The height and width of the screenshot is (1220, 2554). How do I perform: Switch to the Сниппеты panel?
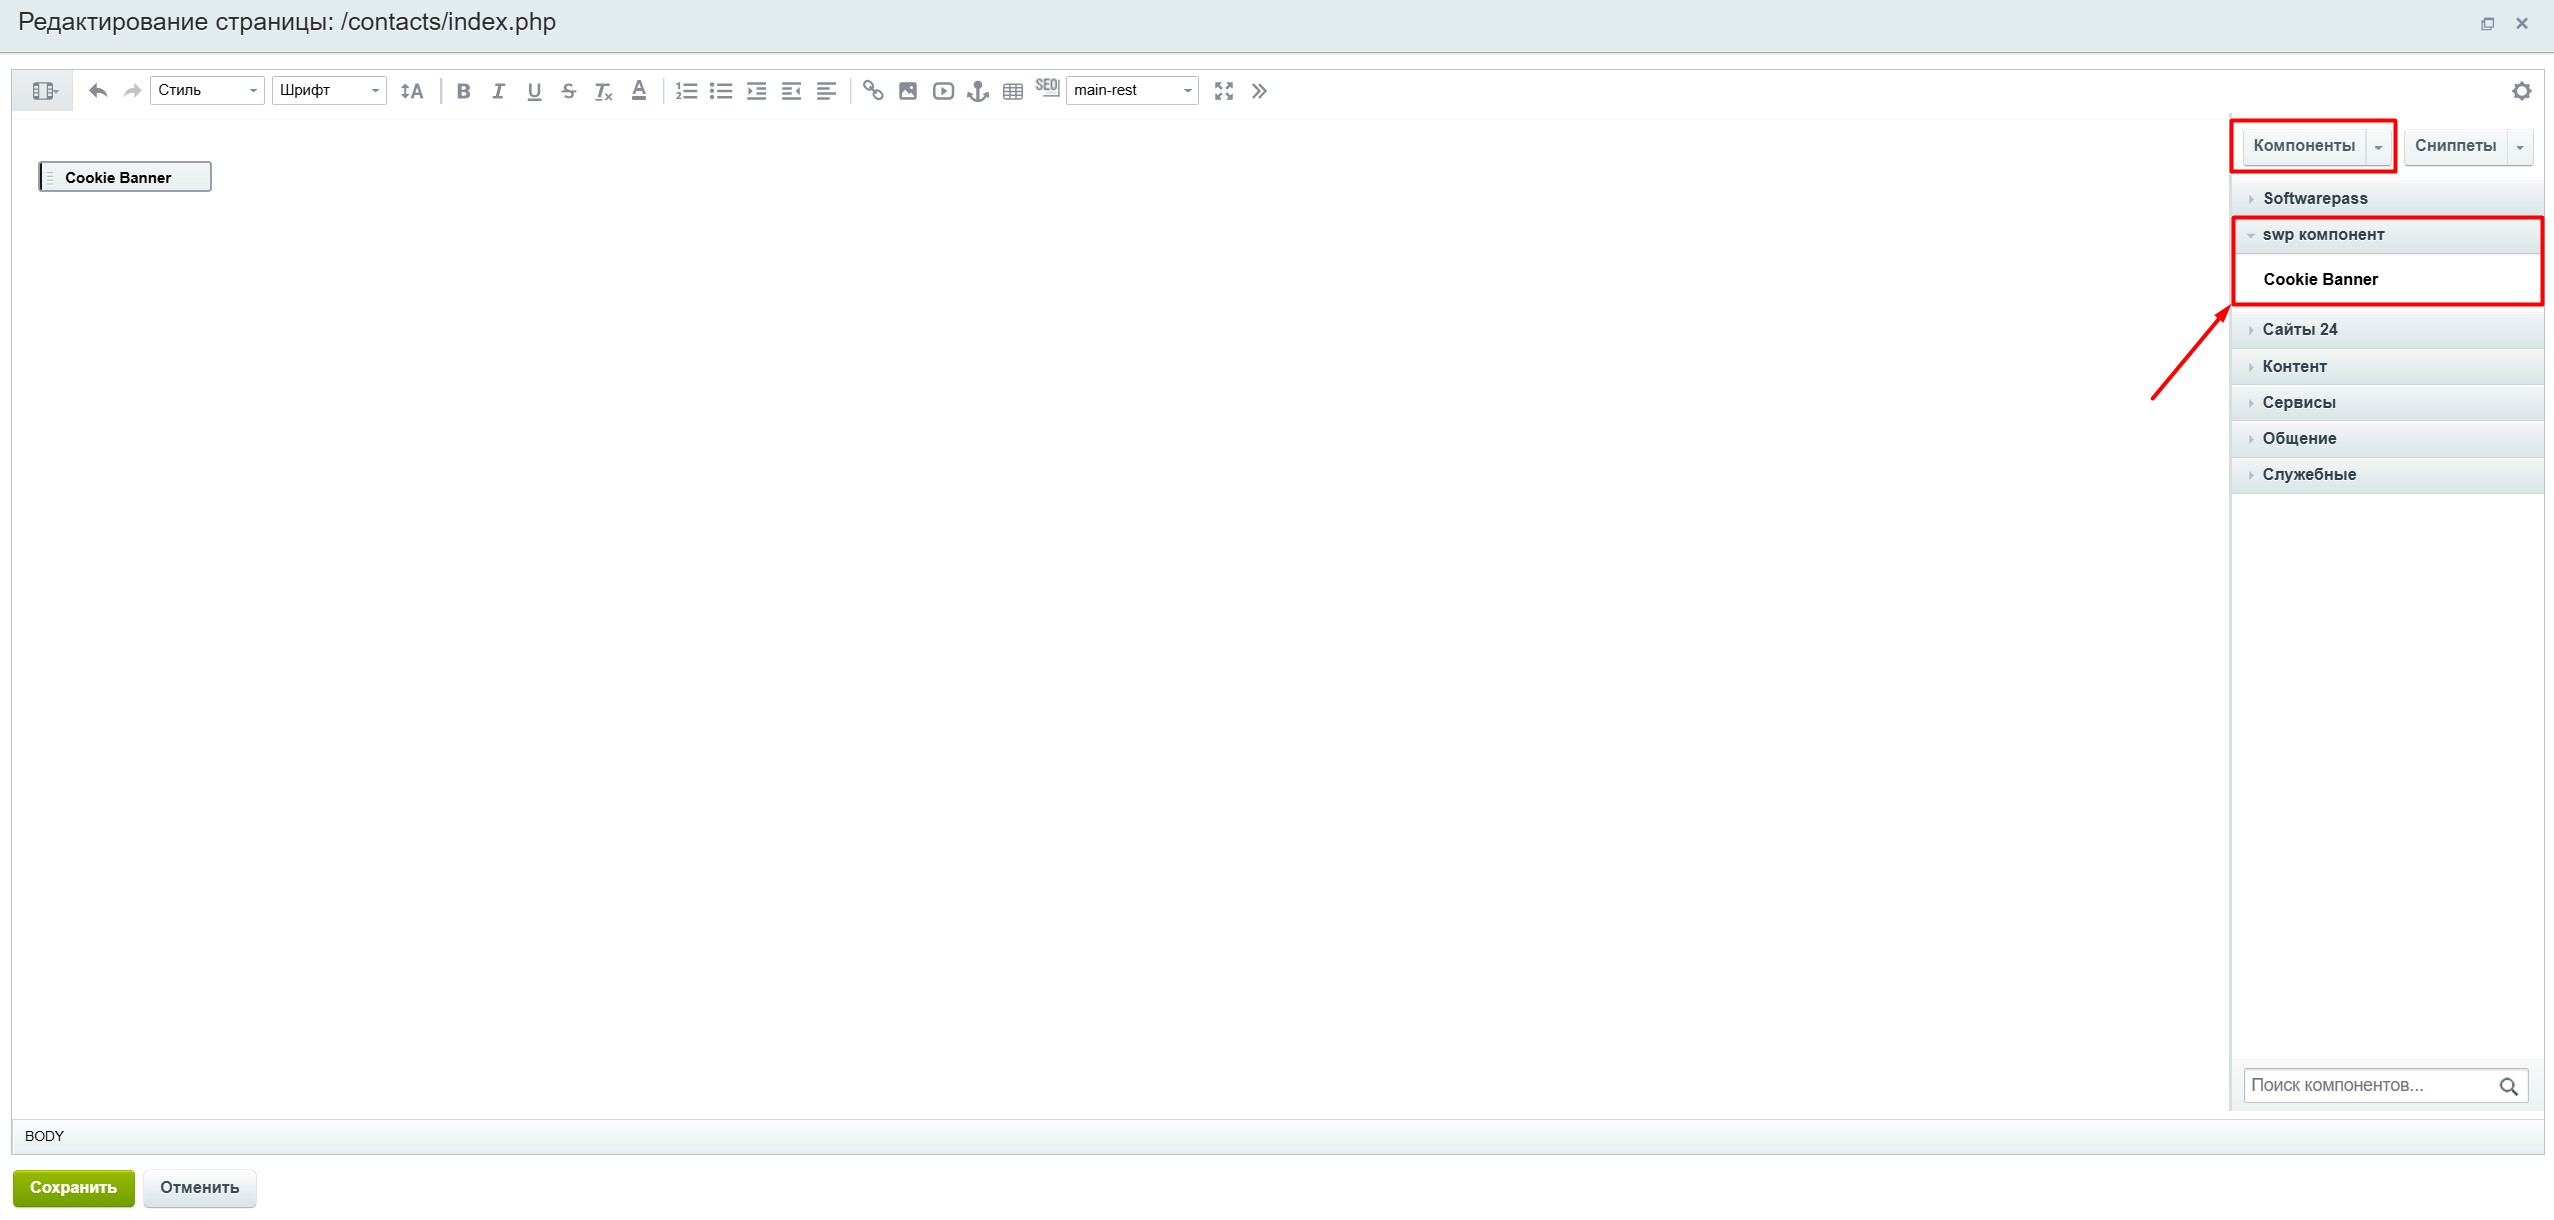click(x=2455, y=146)
